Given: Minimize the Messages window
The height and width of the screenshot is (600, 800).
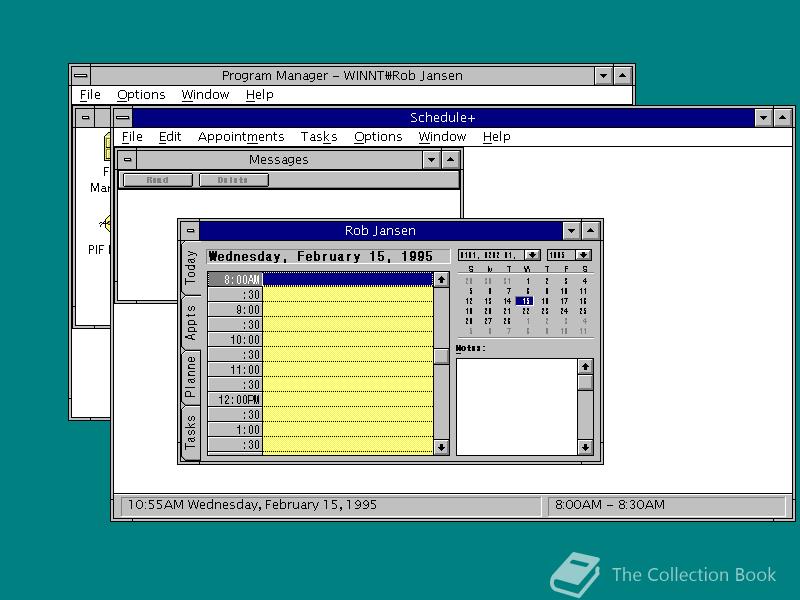Looking at the screenshot, I should (x=431, y=160).
